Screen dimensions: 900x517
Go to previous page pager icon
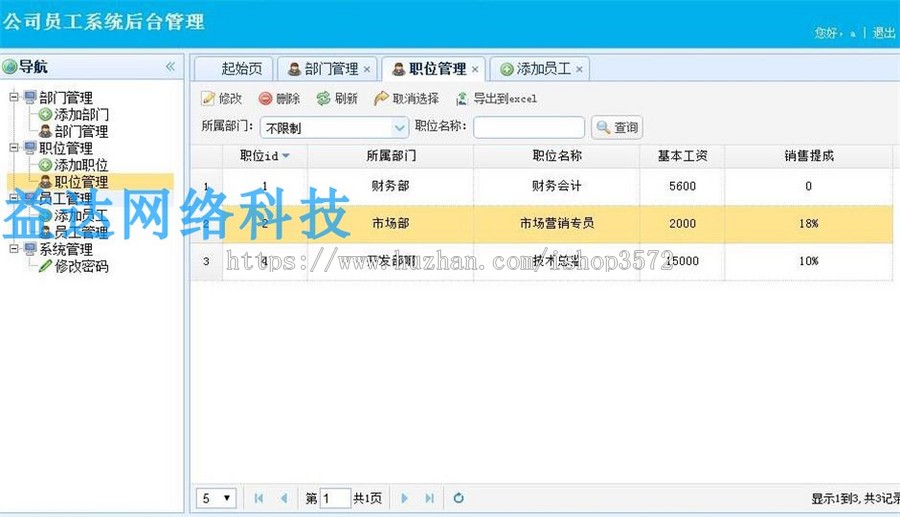point(284,498)
